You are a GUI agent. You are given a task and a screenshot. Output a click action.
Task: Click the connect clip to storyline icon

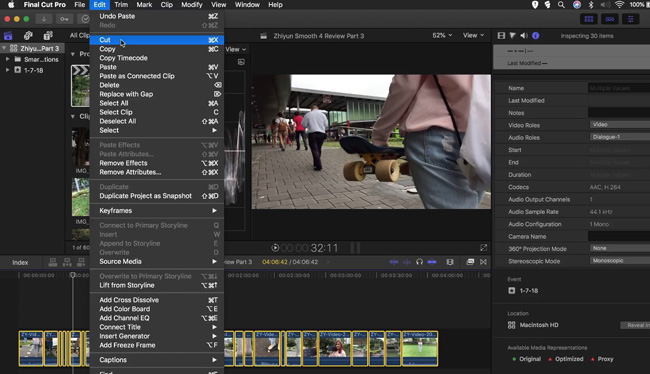[53, 262]
